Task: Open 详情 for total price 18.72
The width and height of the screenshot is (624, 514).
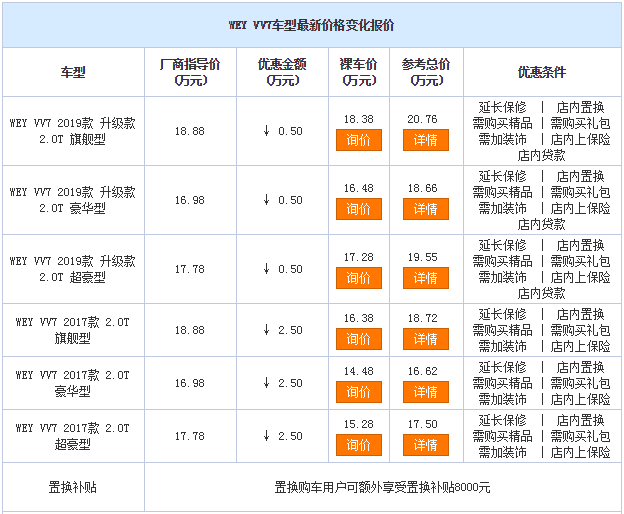Action: (x=425, y=339)
